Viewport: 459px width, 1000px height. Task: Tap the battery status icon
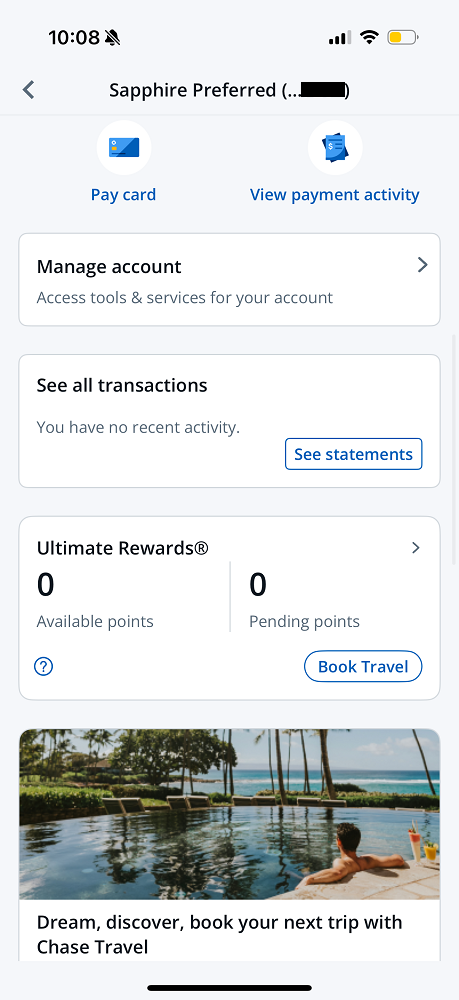click(x=402, y=38)
